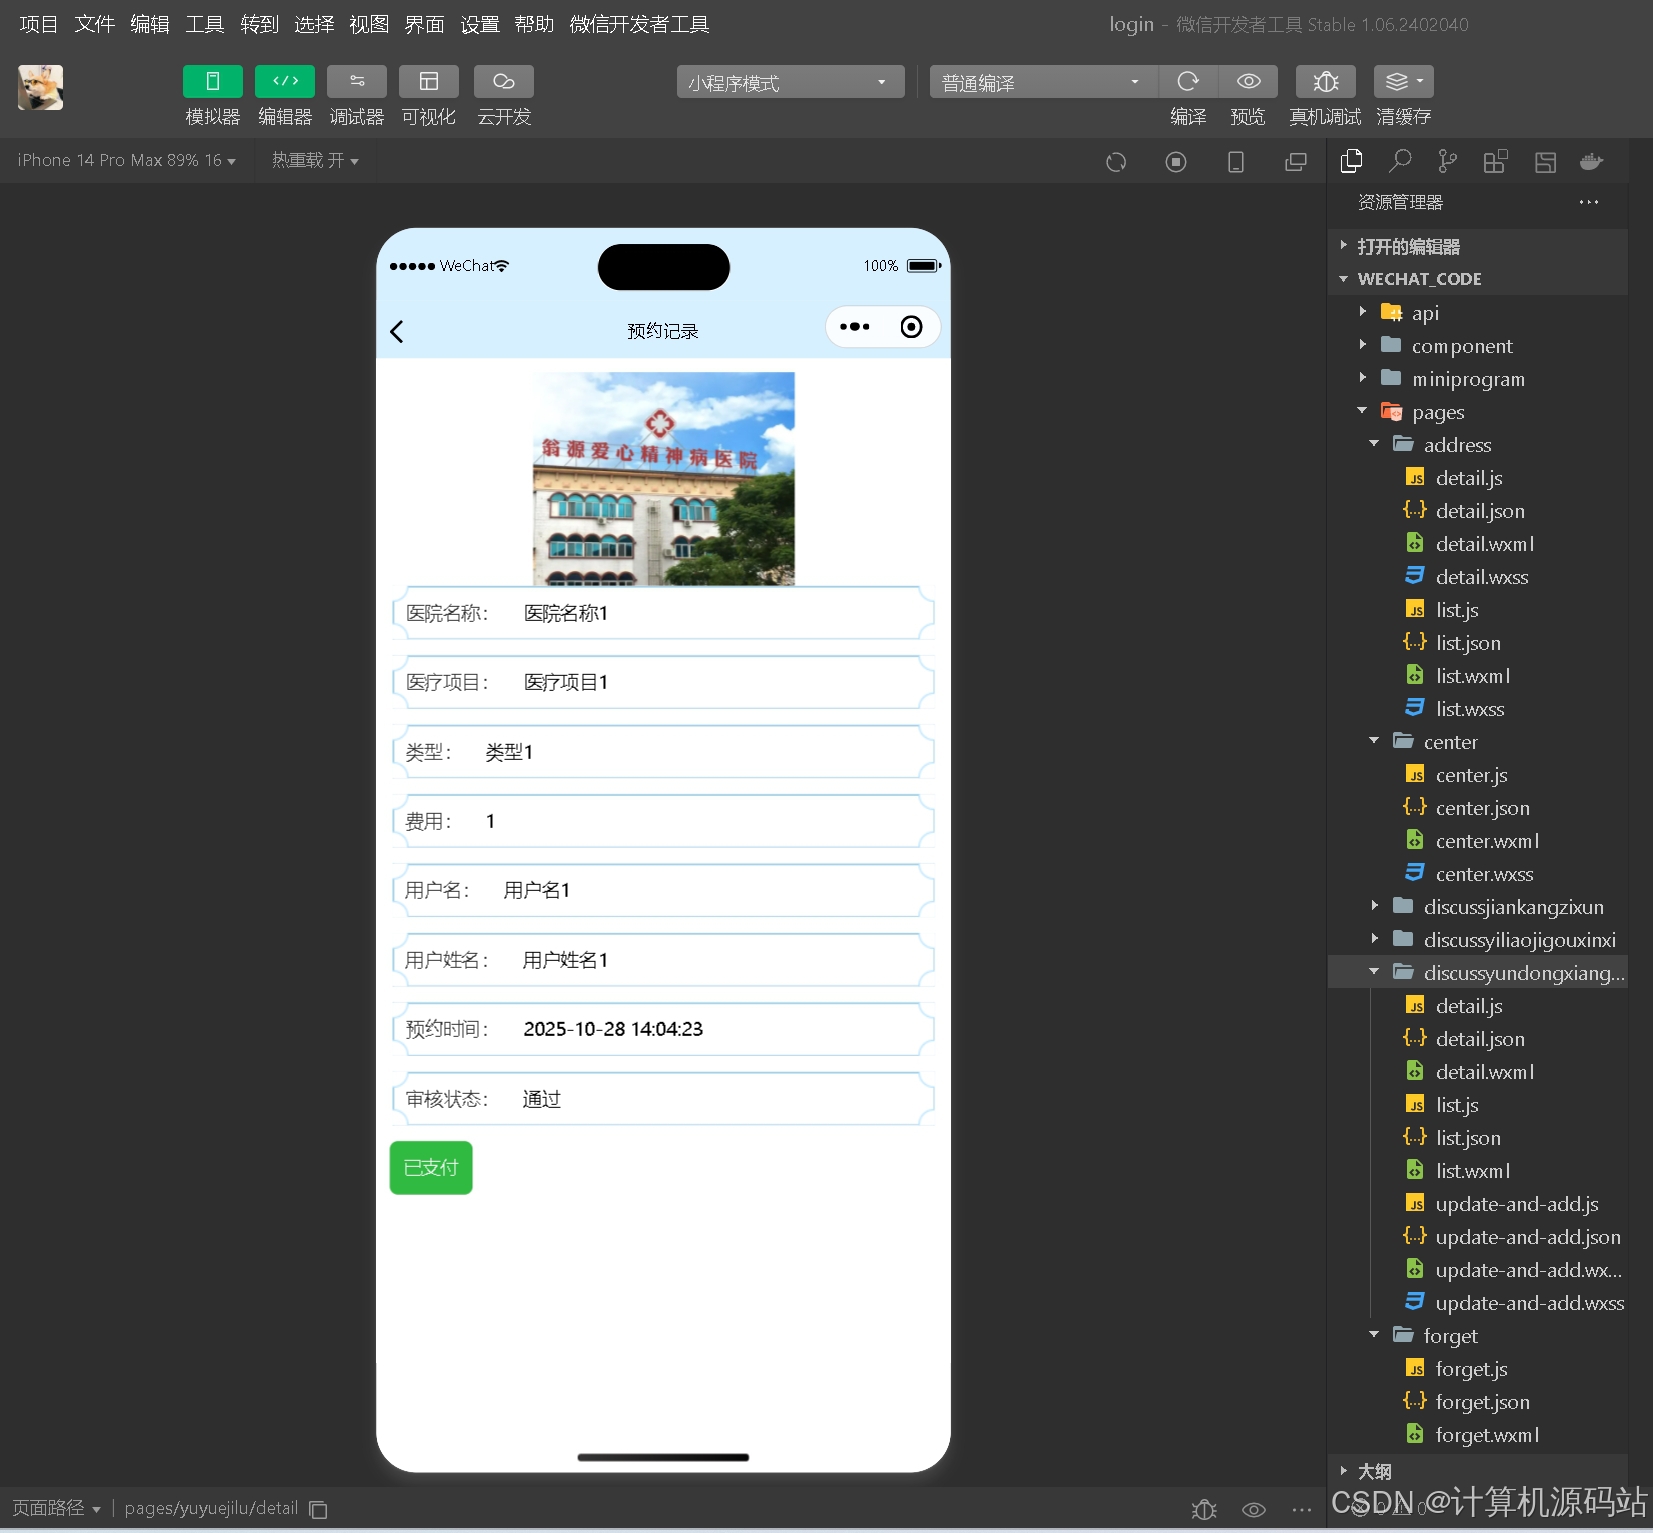The height and width of the screenshot is (1533, 1653).
Task: Open the 设置 menu
Action: pyautogui.click(x=480, y=24)
